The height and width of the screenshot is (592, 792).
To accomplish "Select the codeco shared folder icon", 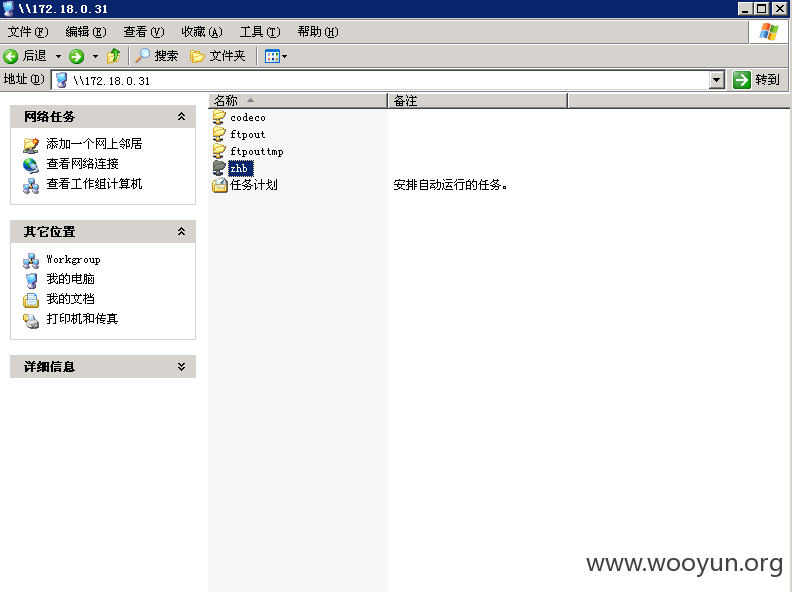I will coord(219,117).
